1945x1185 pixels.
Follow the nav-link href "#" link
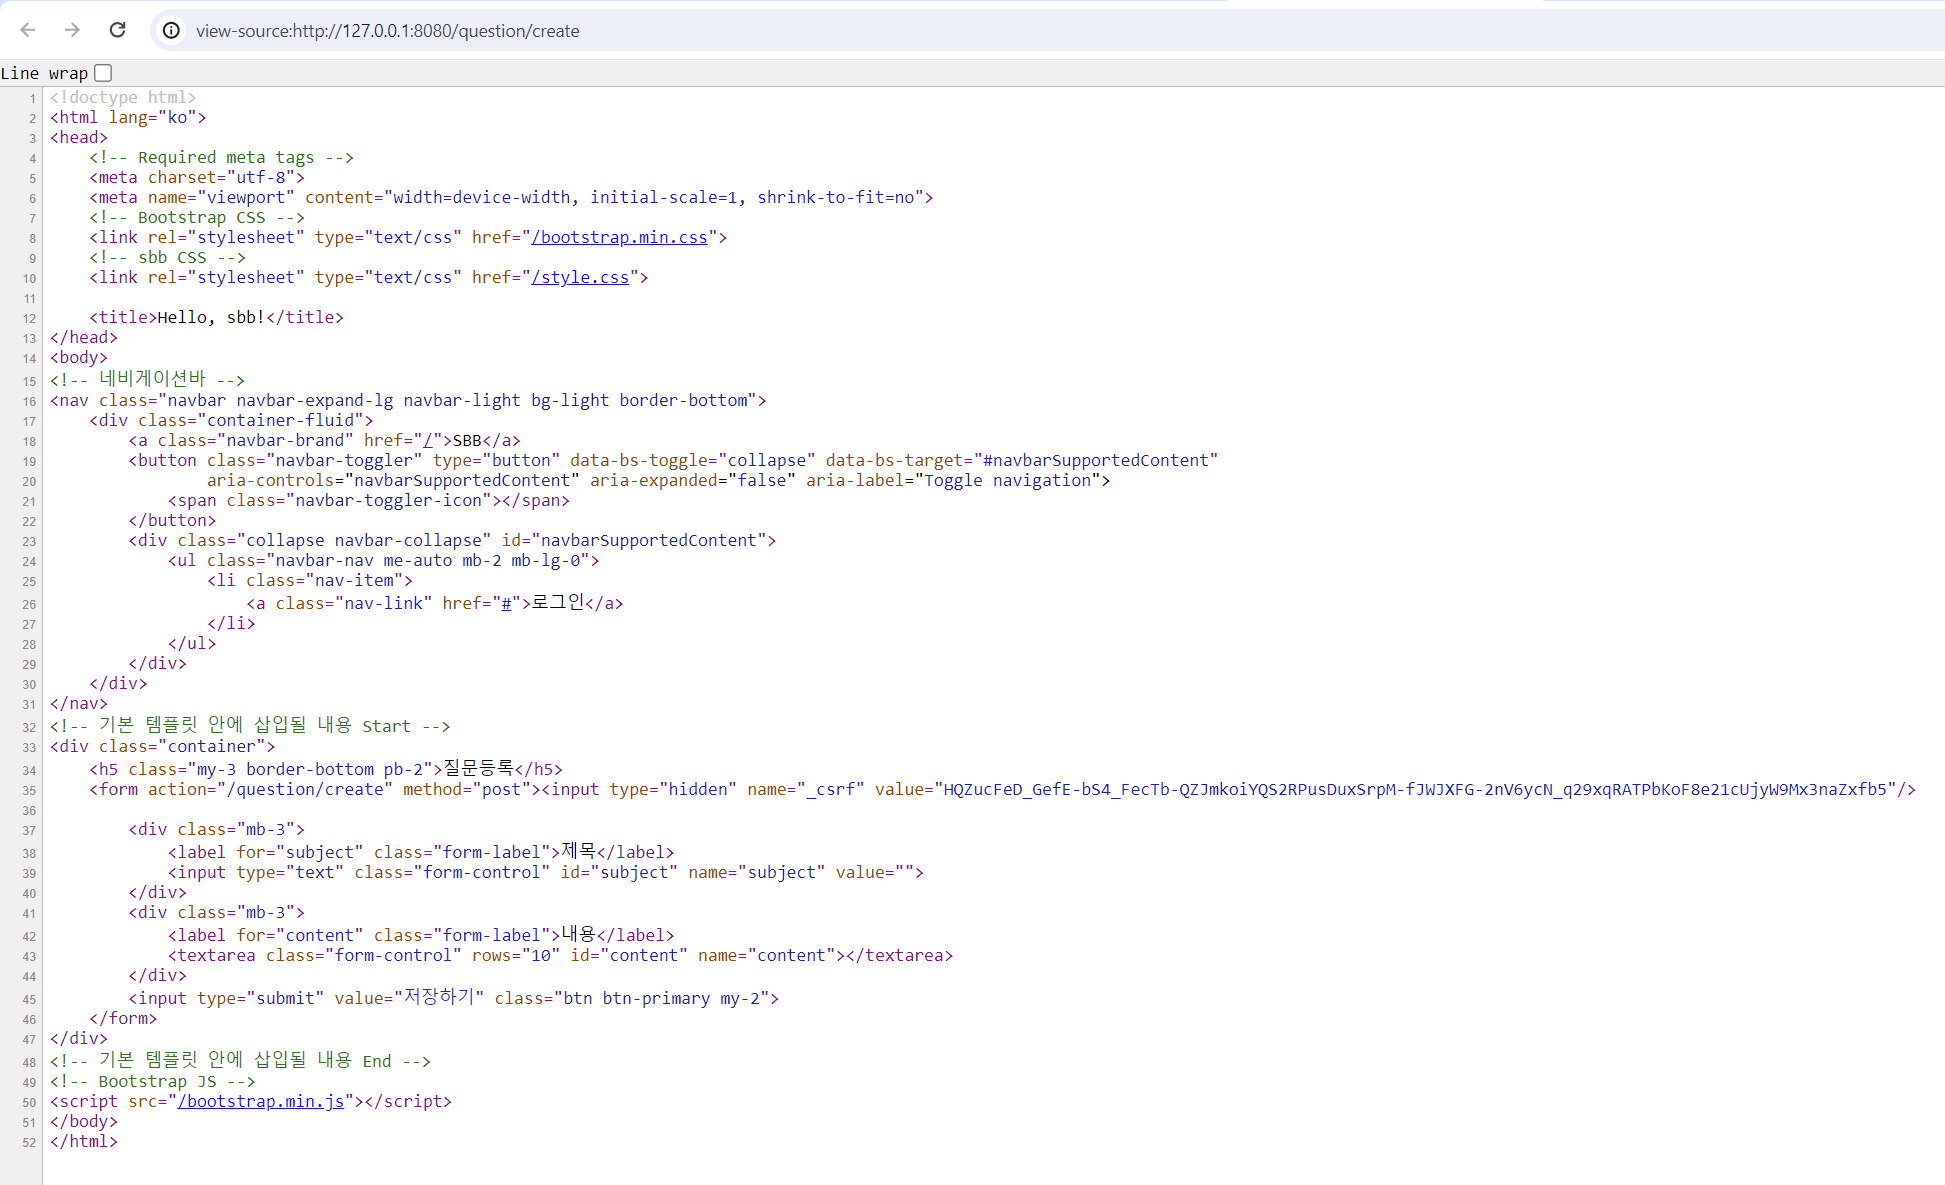506,603
